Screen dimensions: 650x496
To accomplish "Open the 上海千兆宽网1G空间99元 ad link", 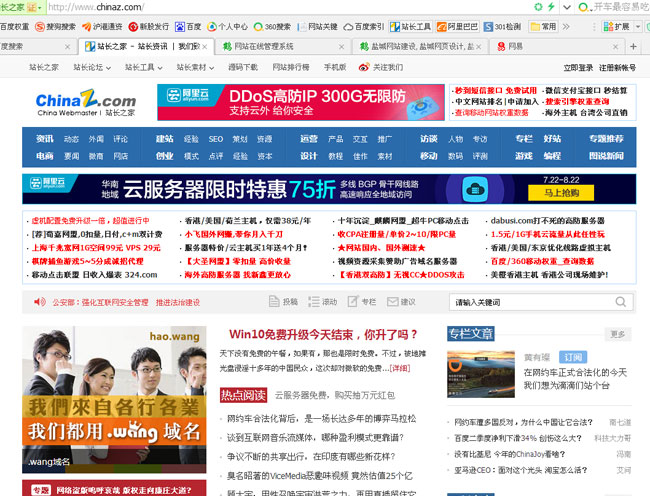I will (x=96, y=248).
